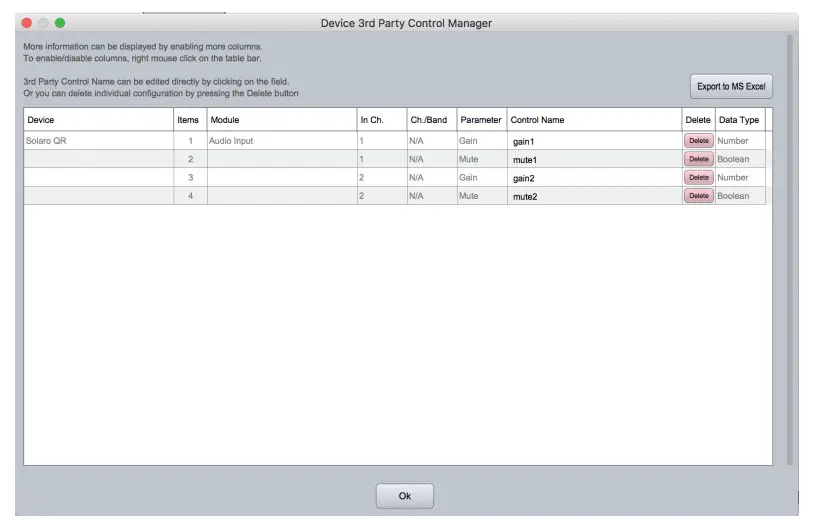Close the window with the red button
The height and width of the screenshot is (521, 817).
pyautogui.click(x=27, y=23)
